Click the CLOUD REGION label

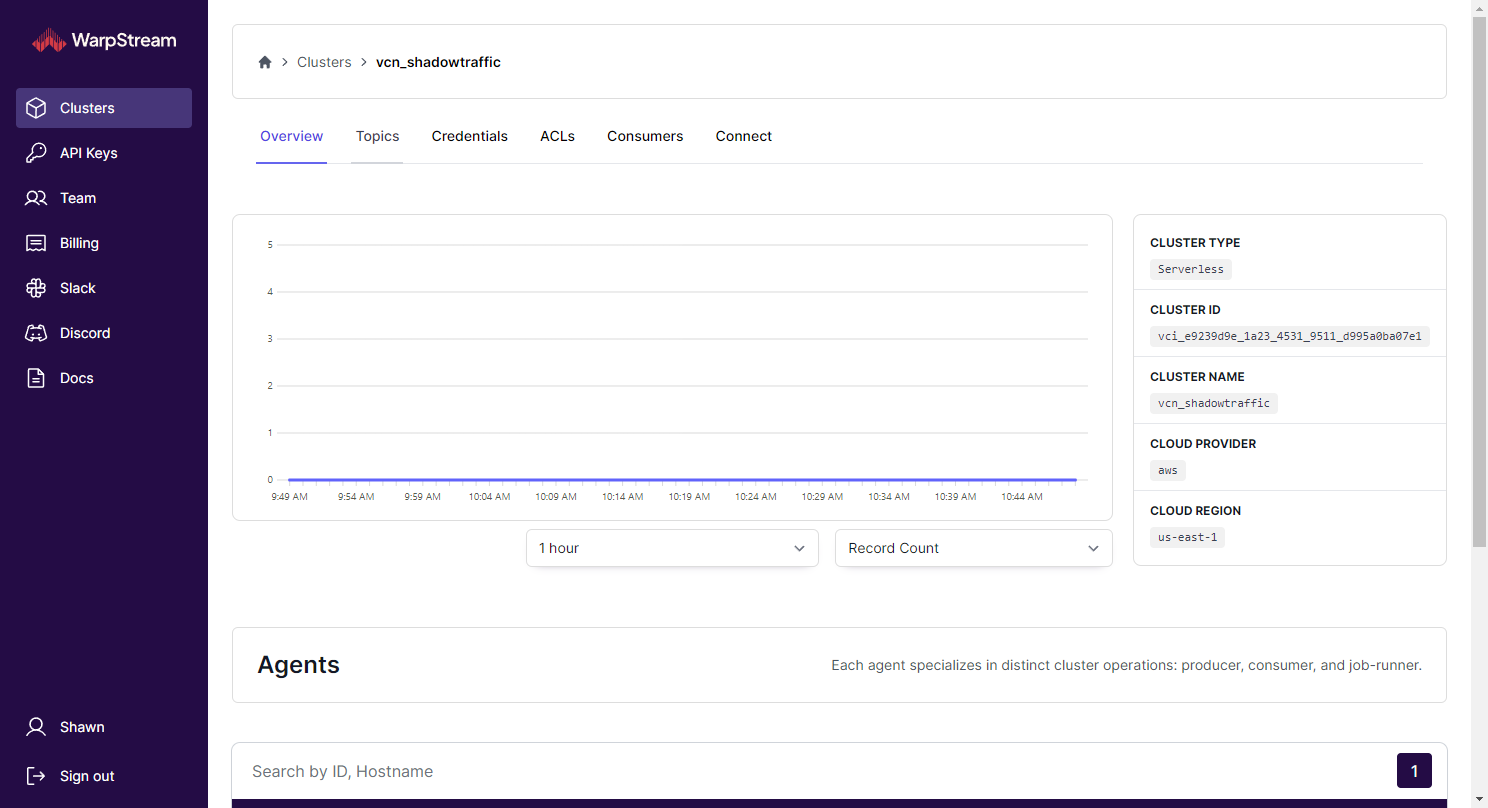coord(1195,511)
